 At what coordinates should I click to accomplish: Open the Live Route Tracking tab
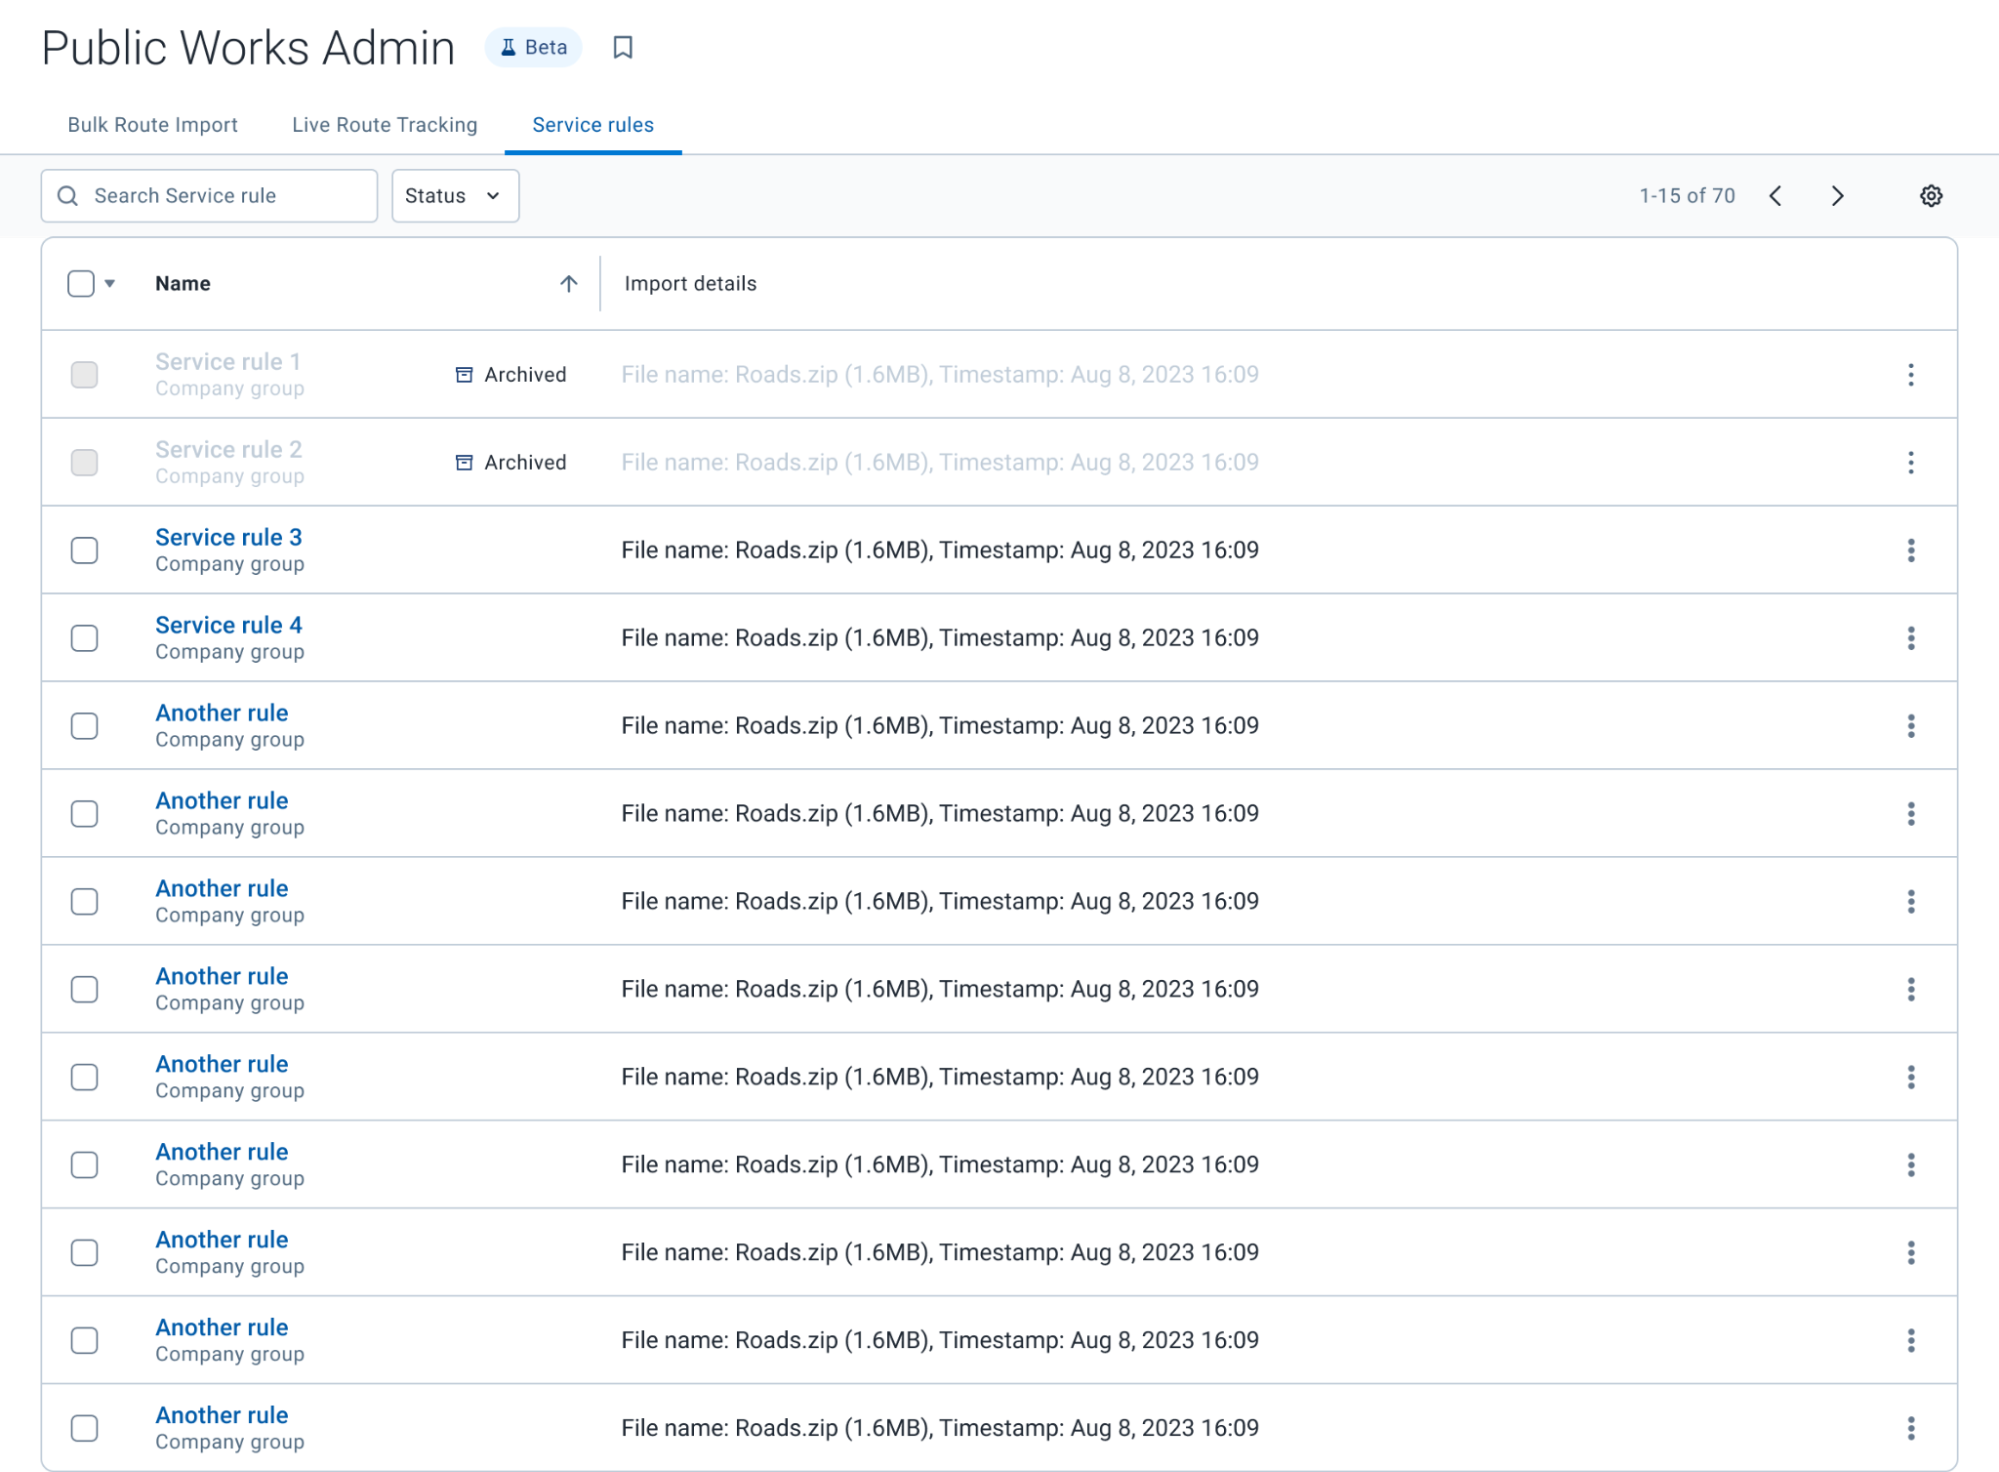pos(384,125)
